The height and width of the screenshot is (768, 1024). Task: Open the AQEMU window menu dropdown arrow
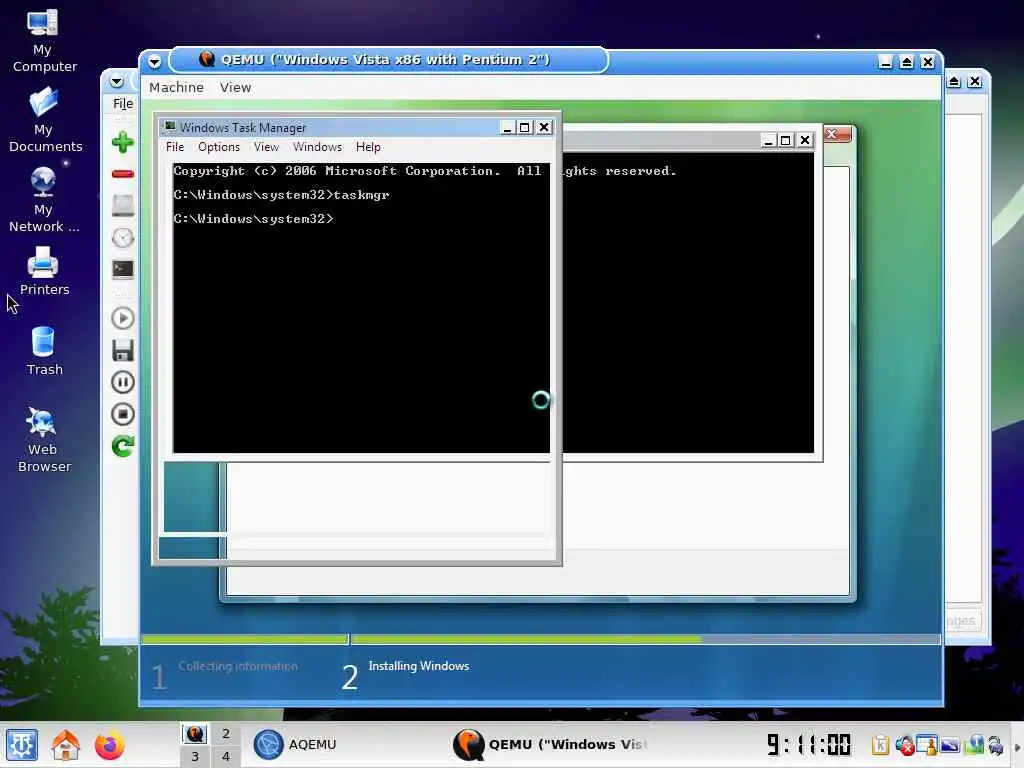pos(116,82)
